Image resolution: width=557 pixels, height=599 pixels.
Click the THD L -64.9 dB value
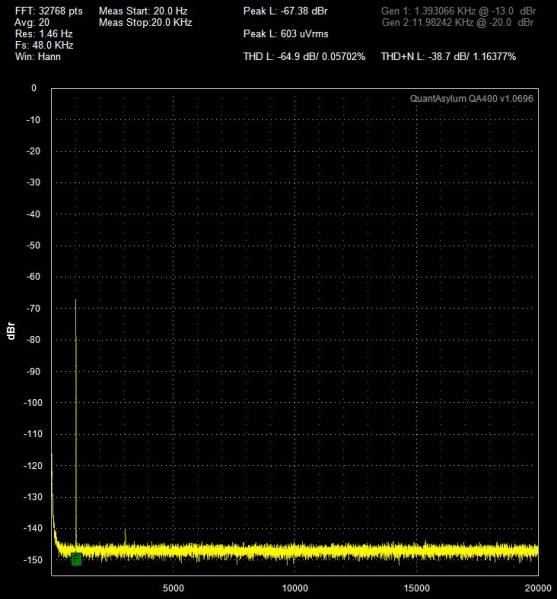[304, 57]
